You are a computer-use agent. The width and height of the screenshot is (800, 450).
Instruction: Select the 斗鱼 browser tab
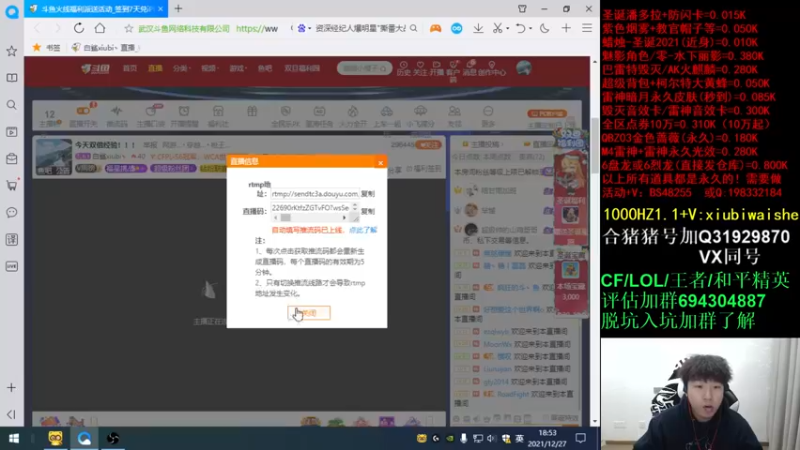click(95, 9)
